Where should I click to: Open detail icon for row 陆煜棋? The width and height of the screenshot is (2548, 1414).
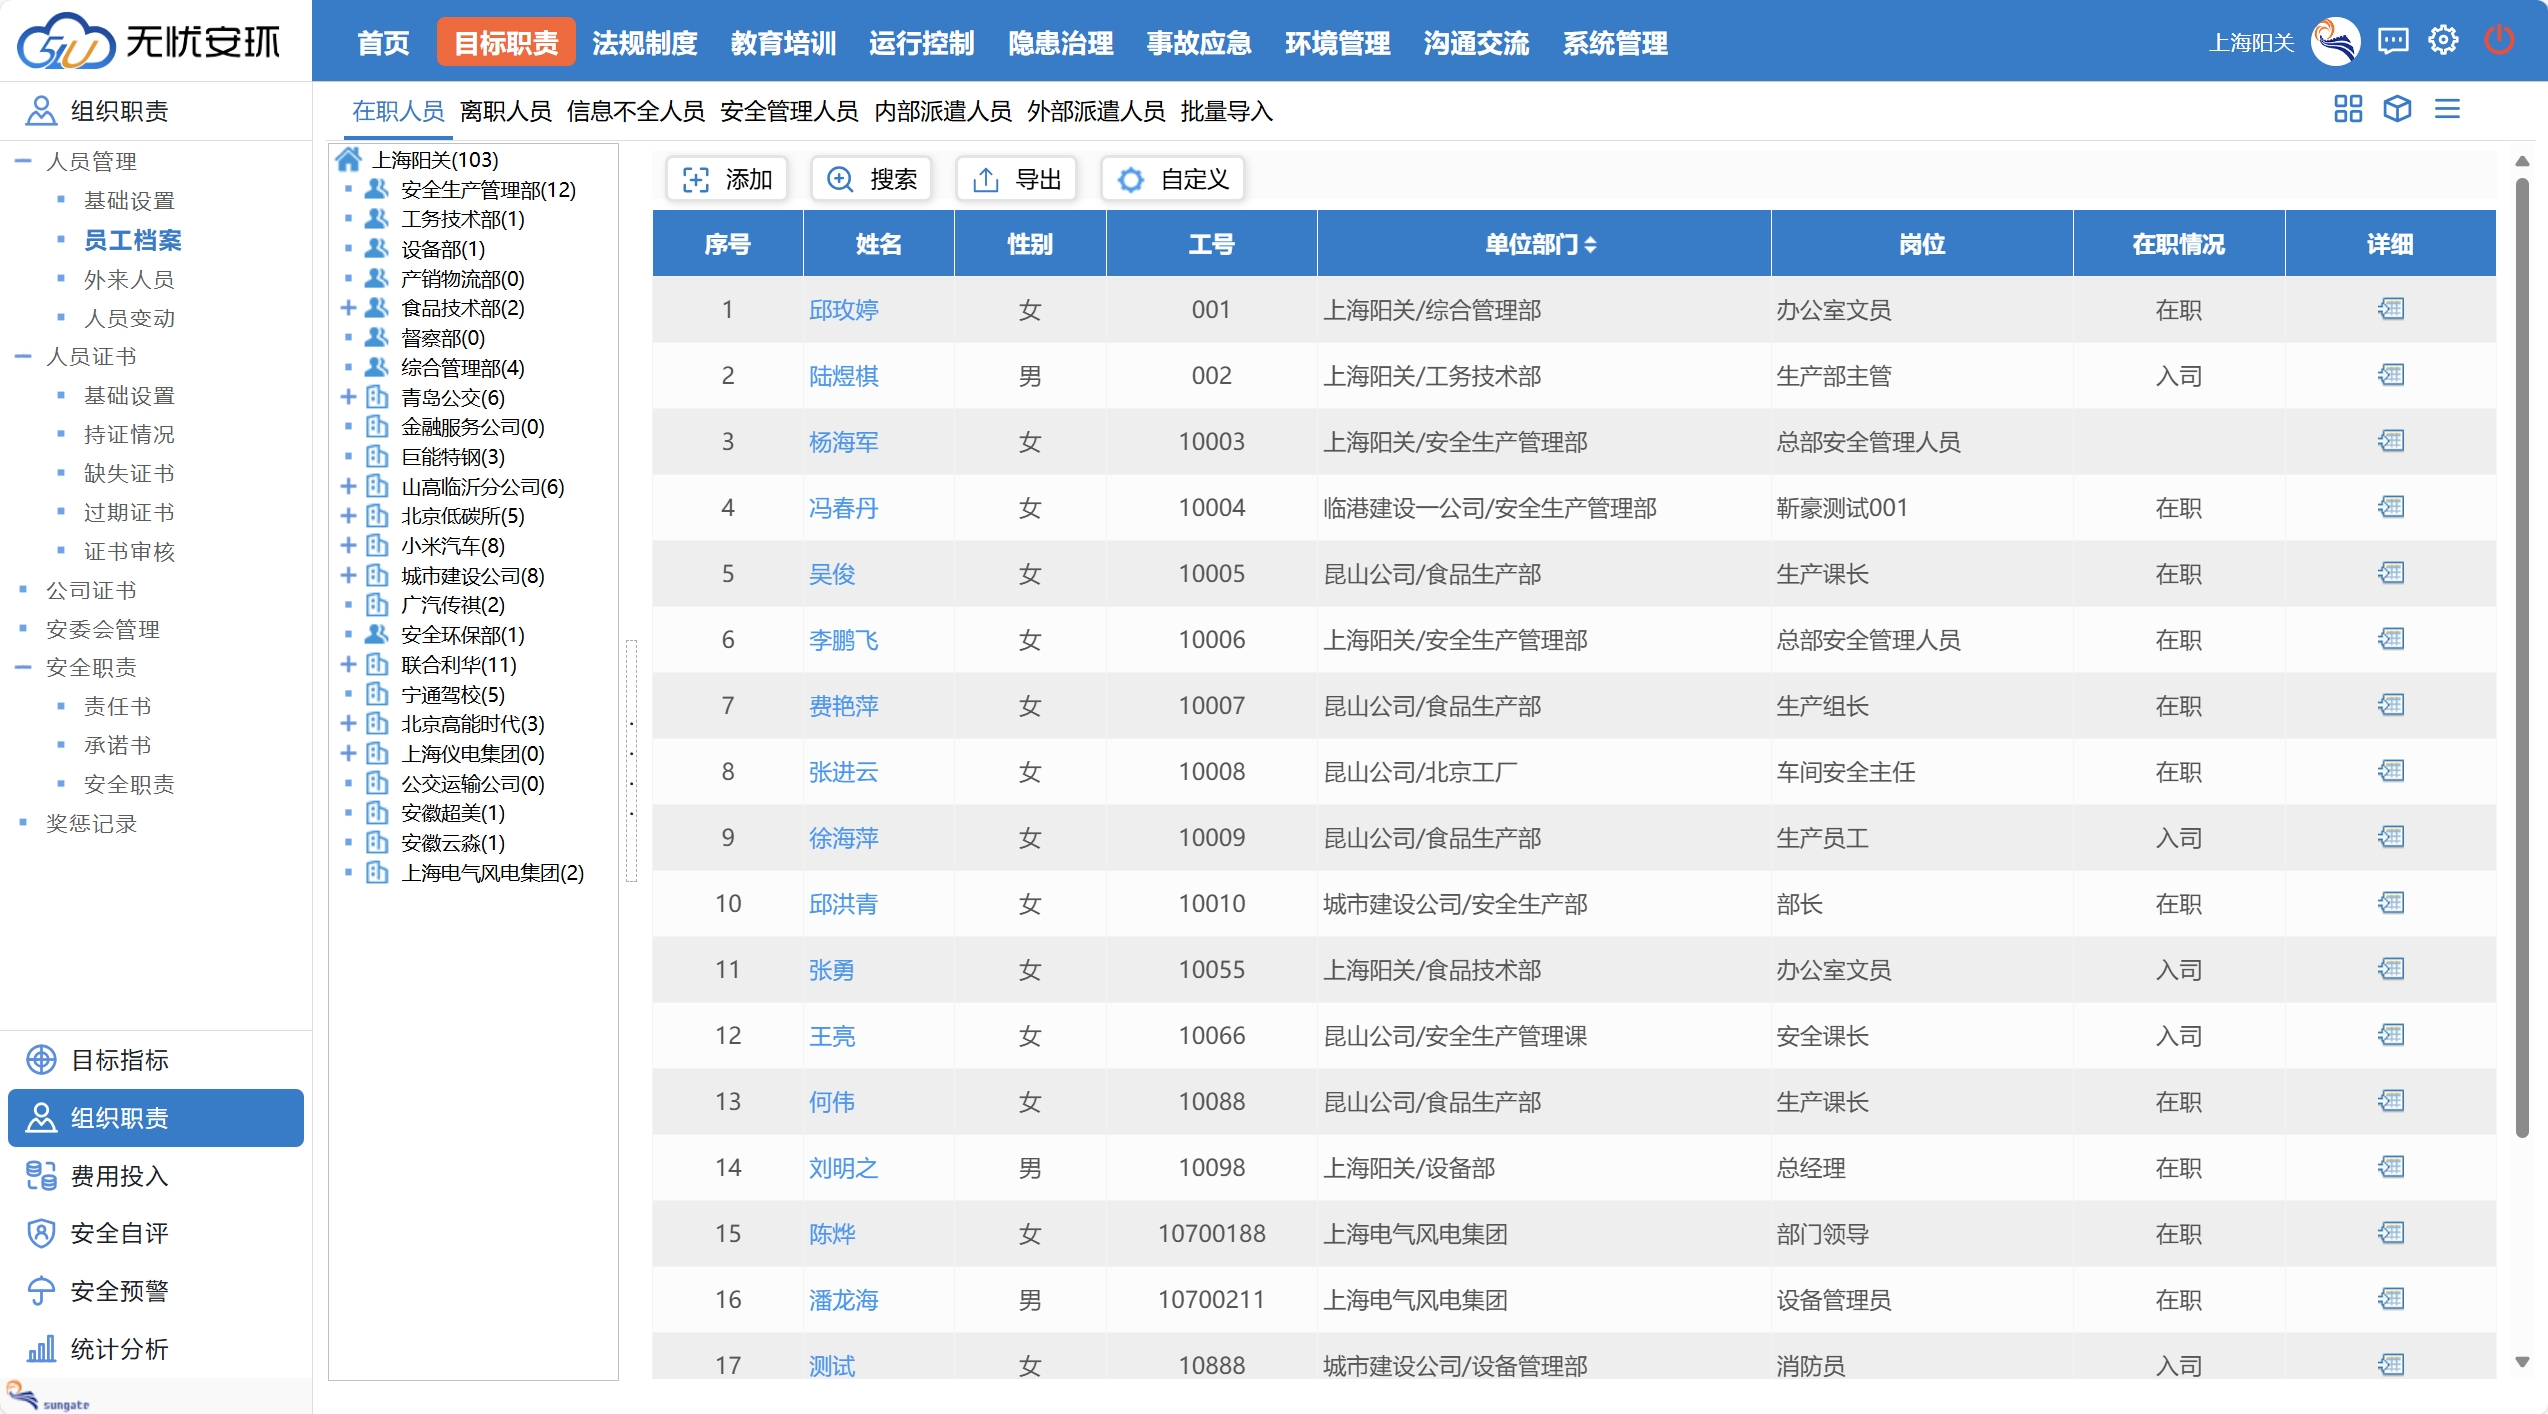tap(2390, 375)
